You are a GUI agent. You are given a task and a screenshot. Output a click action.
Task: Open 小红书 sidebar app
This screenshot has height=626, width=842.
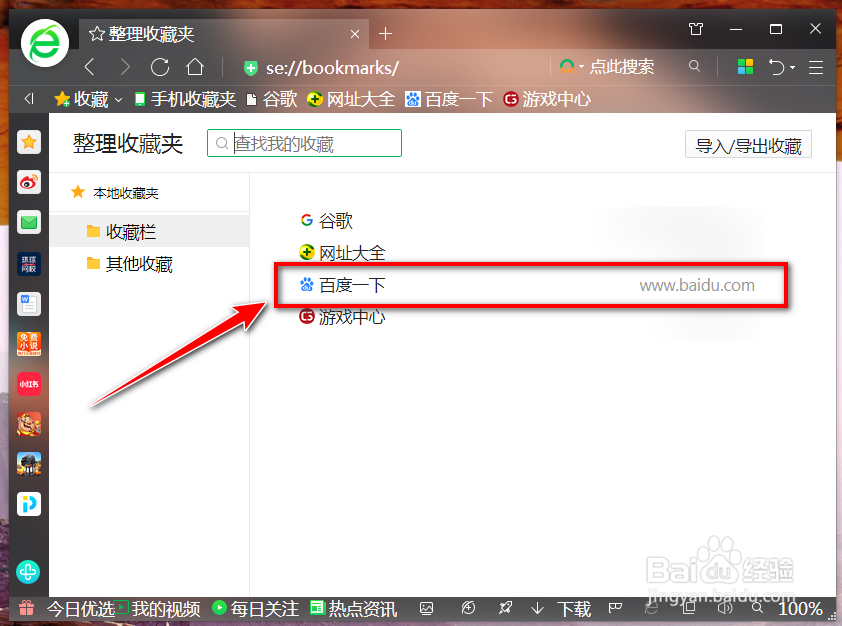click(x=29, y=384)
